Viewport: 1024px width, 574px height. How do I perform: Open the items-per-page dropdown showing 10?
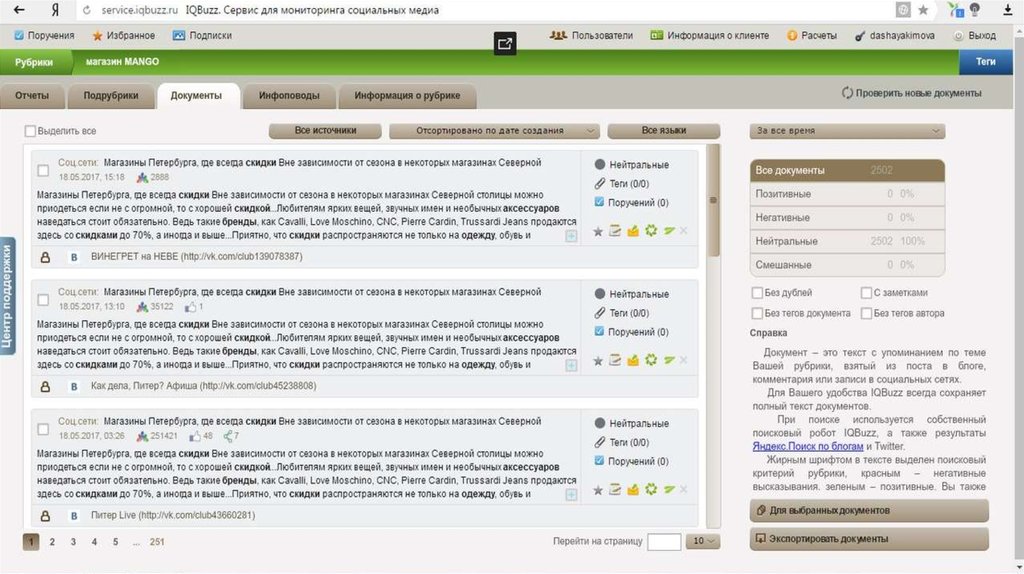[704, 541]
